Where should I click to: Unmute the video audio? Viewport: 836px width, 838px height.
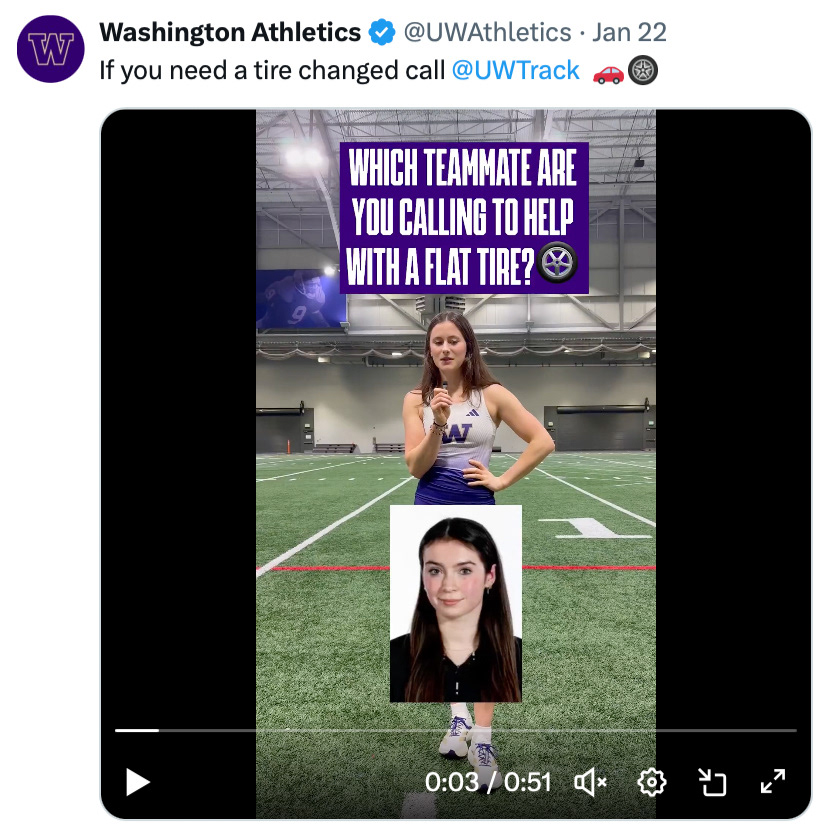click(590, 781)
